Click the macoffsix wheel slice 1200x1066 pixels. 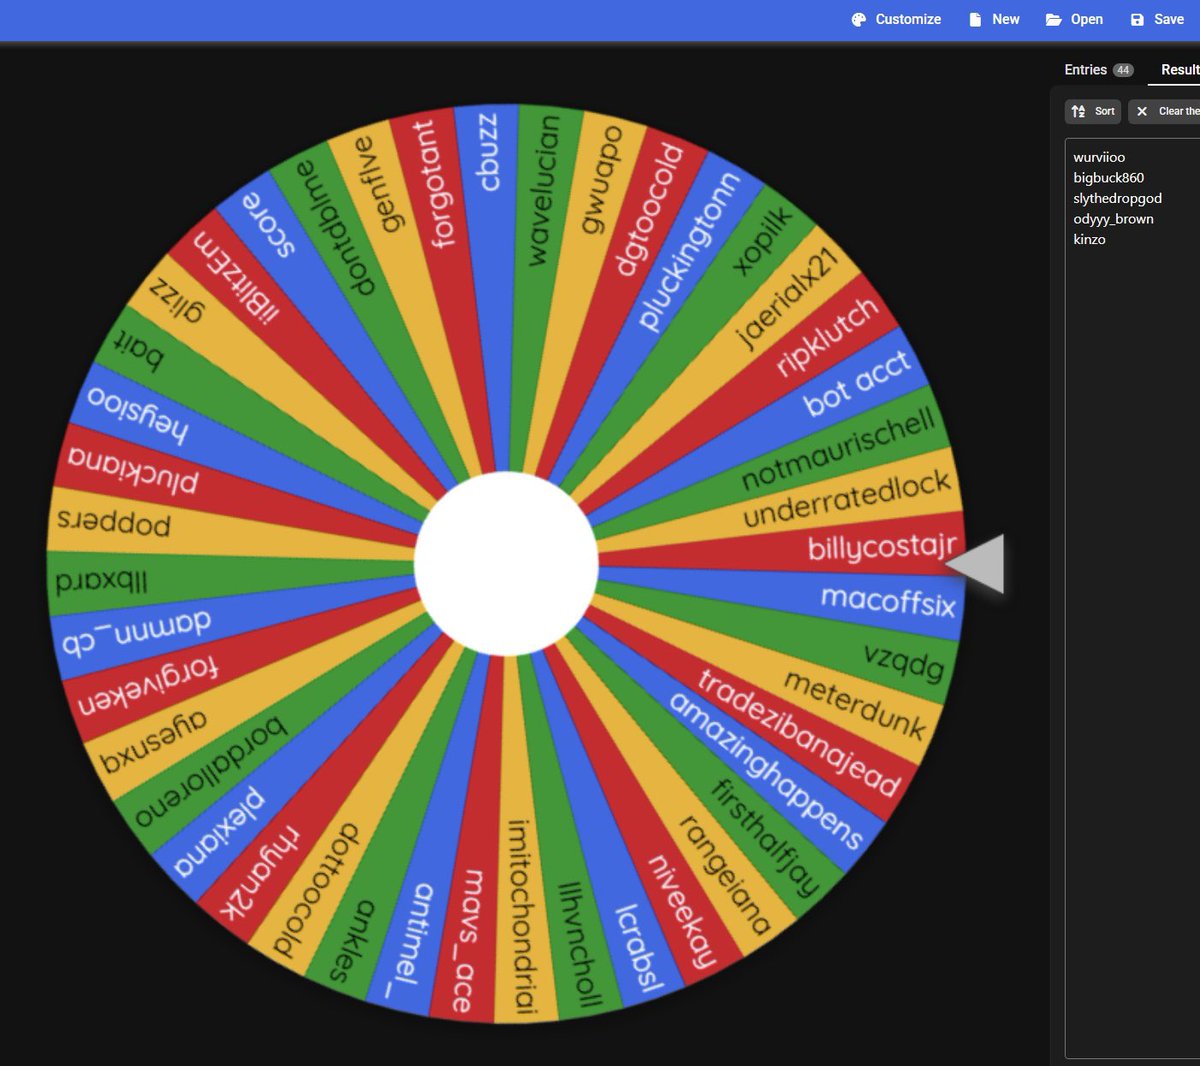(x=888, y=600)
